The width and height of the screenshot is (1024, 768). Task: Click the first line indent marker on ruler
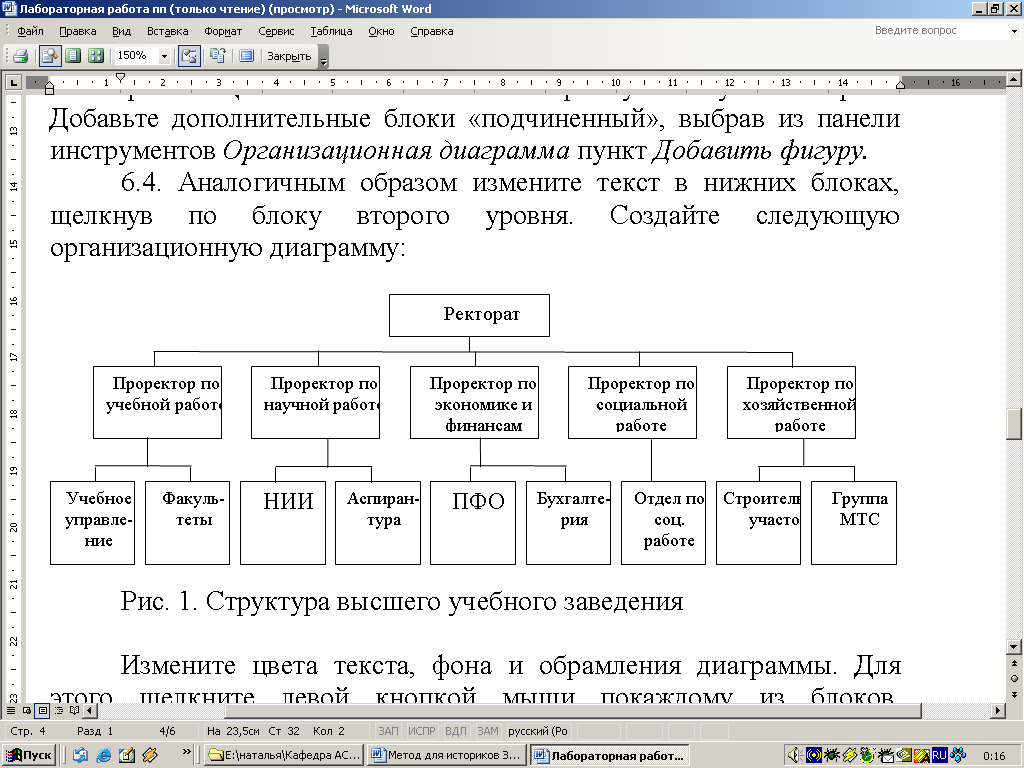(x=120, y=78)
